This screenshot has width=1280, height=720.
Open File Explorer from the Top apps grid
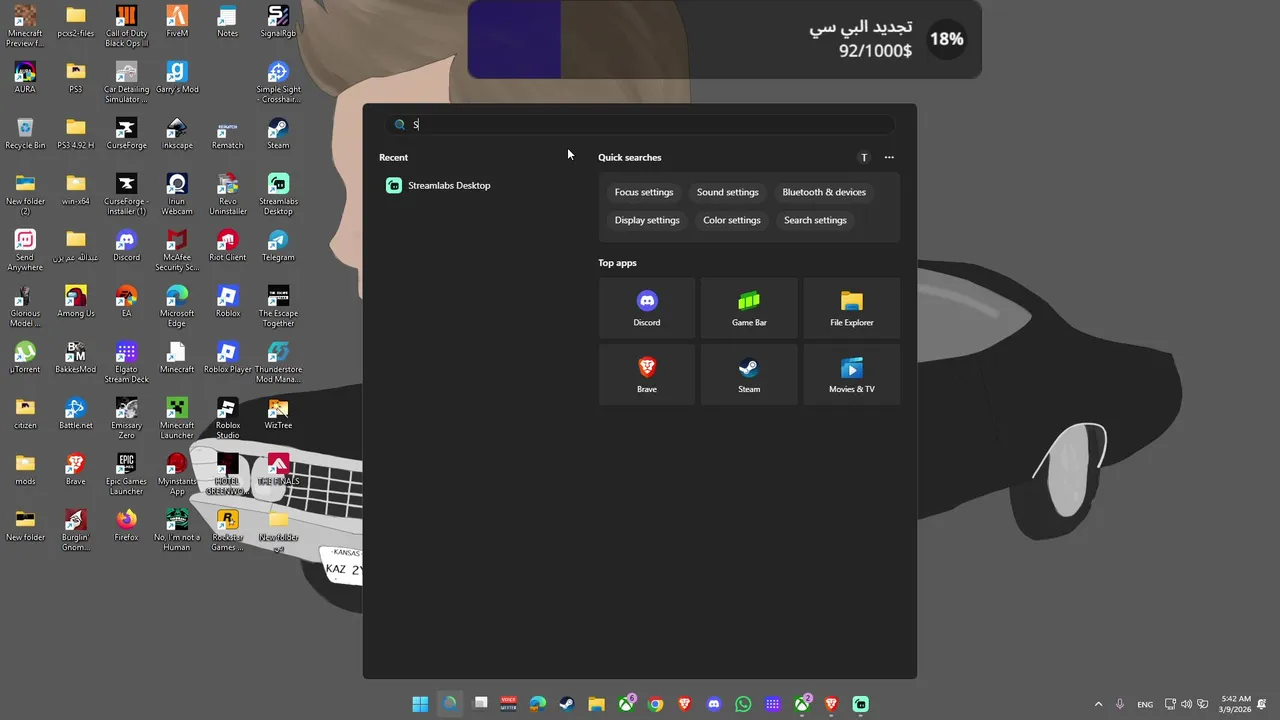tap(852, 308)
